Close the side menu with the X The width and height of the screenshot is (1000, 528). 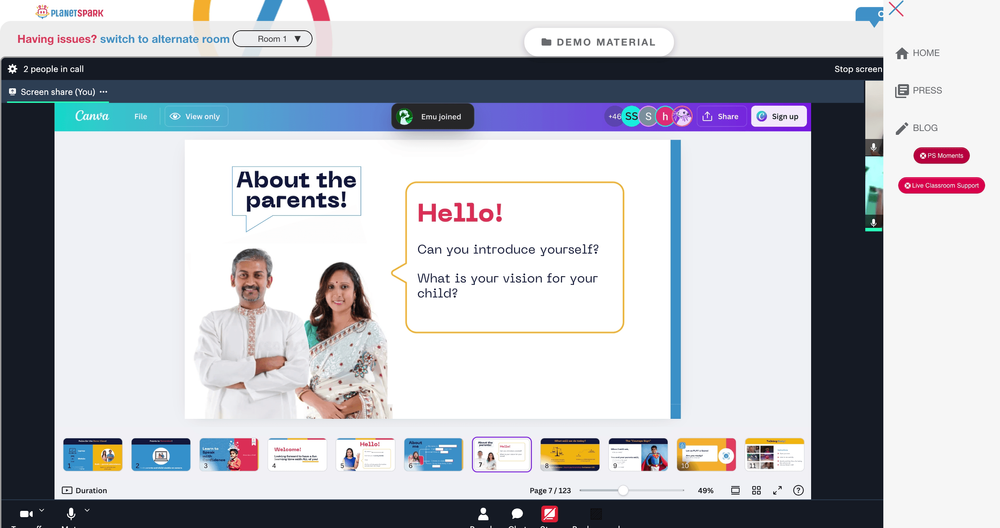896,8
